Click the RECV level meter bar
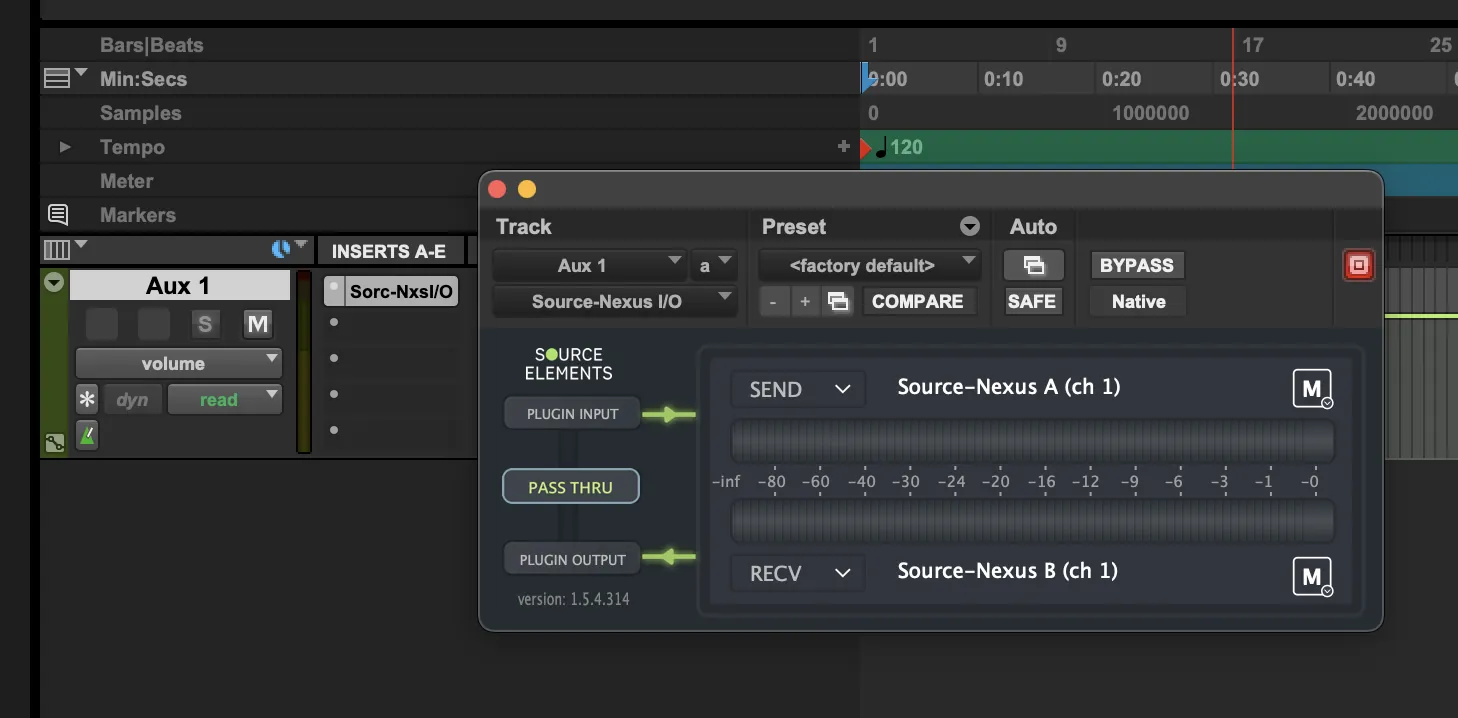Screen dimensions: 1458x718 tap(1032, 521)
